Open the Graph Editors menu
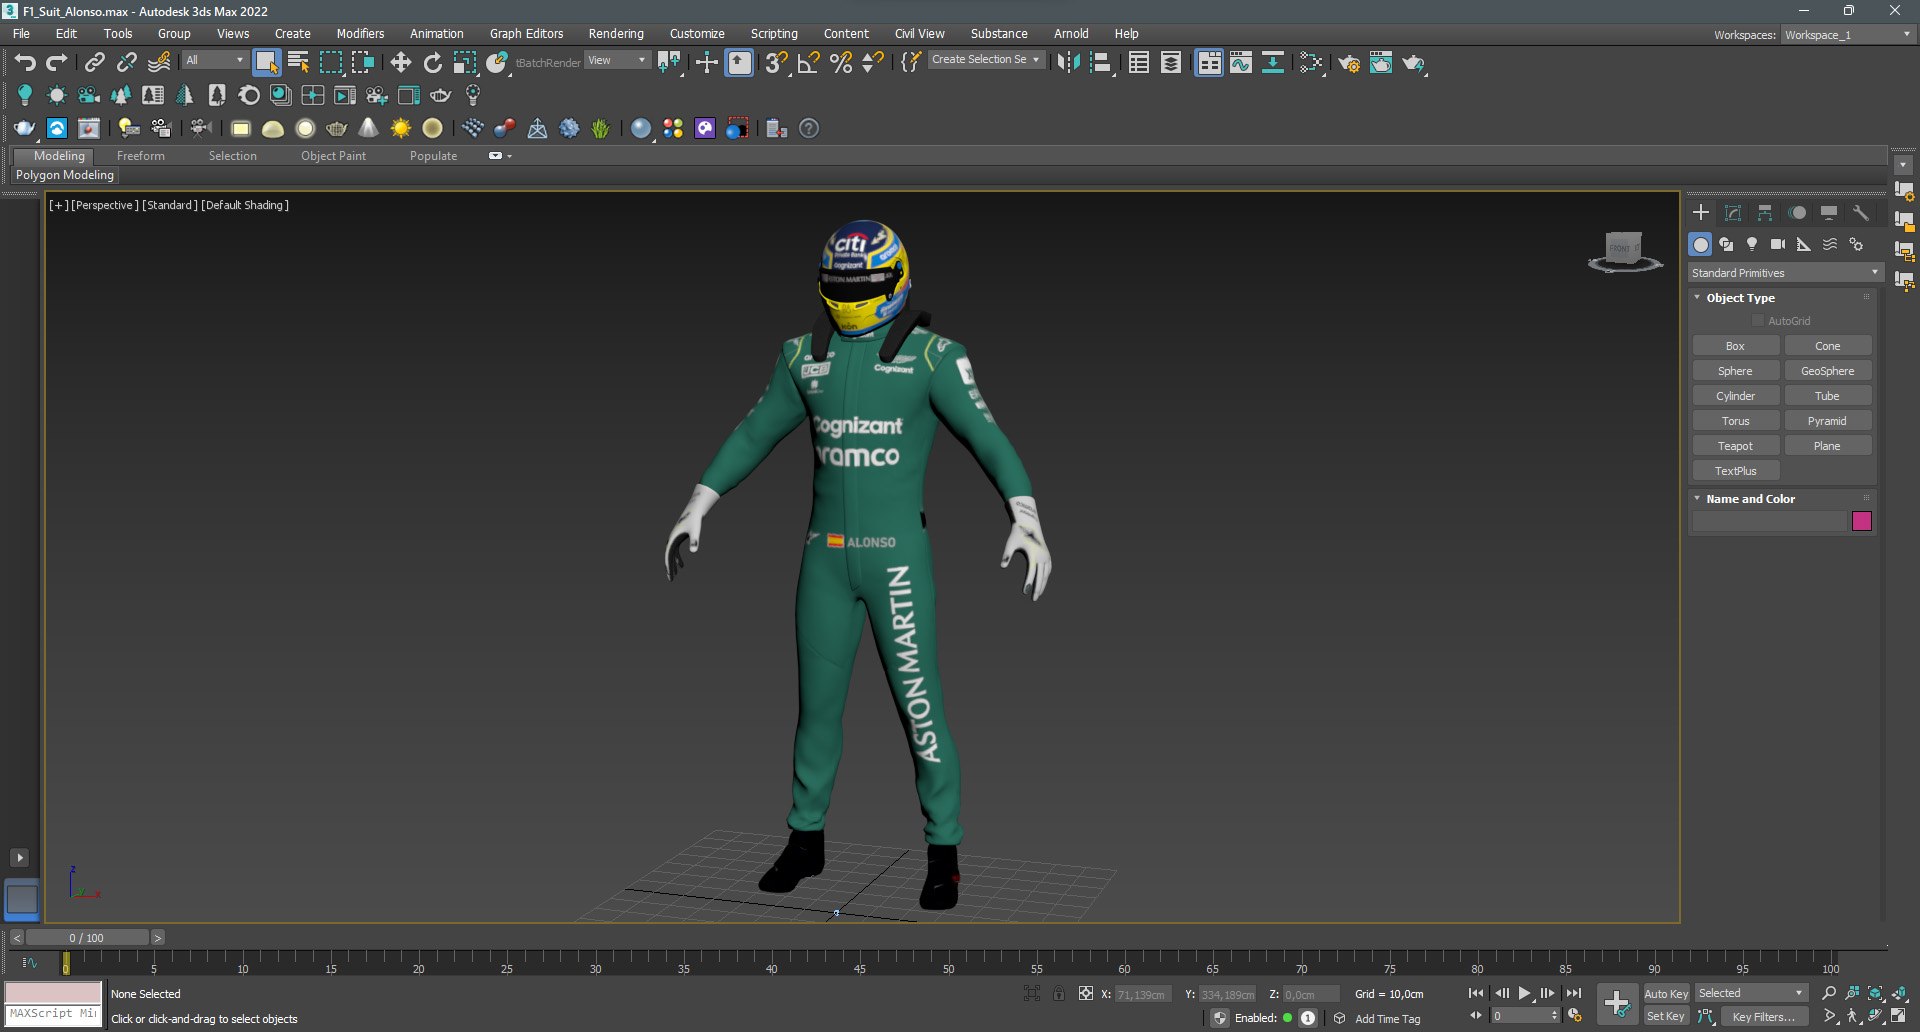Image resolution: width=1920 pixels, height=1032 pixels. (526, 33)
